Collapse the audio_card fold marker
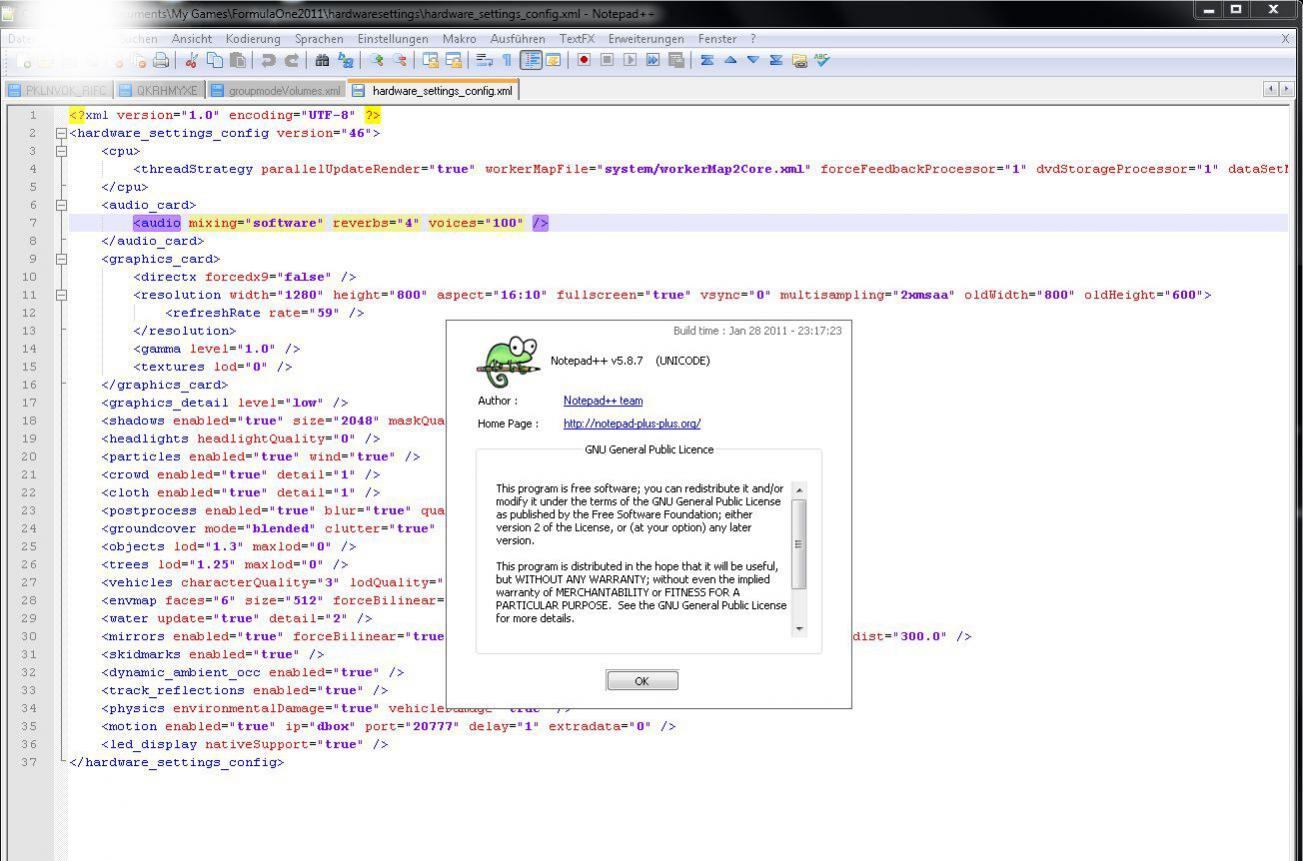 (61, 205)
